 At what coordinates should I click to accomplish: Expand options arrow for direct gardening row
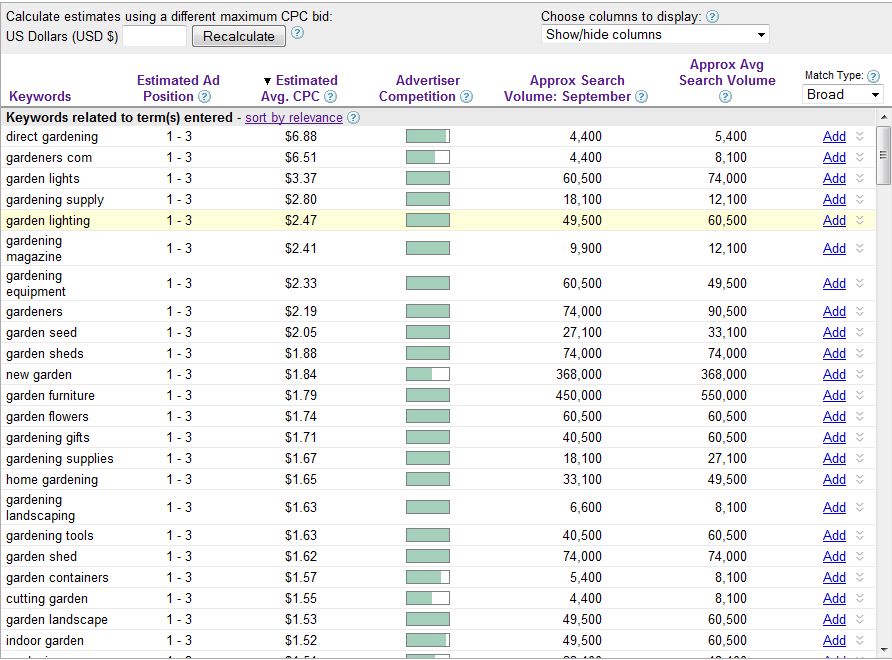(860, 136)
